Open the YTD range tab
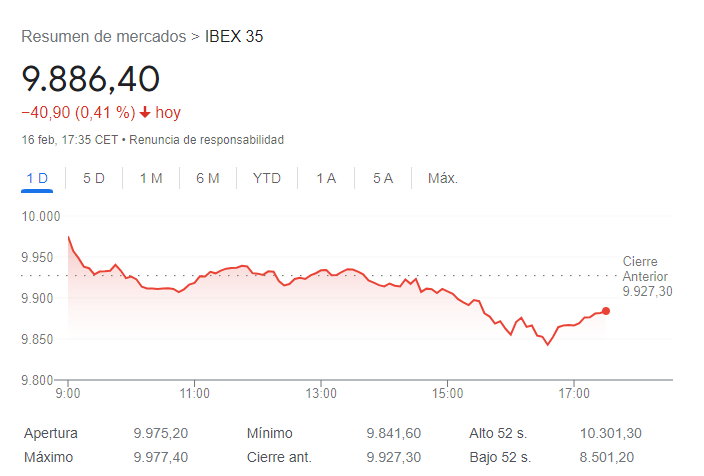The image size is (704, 476). click(x=267, y=178)
